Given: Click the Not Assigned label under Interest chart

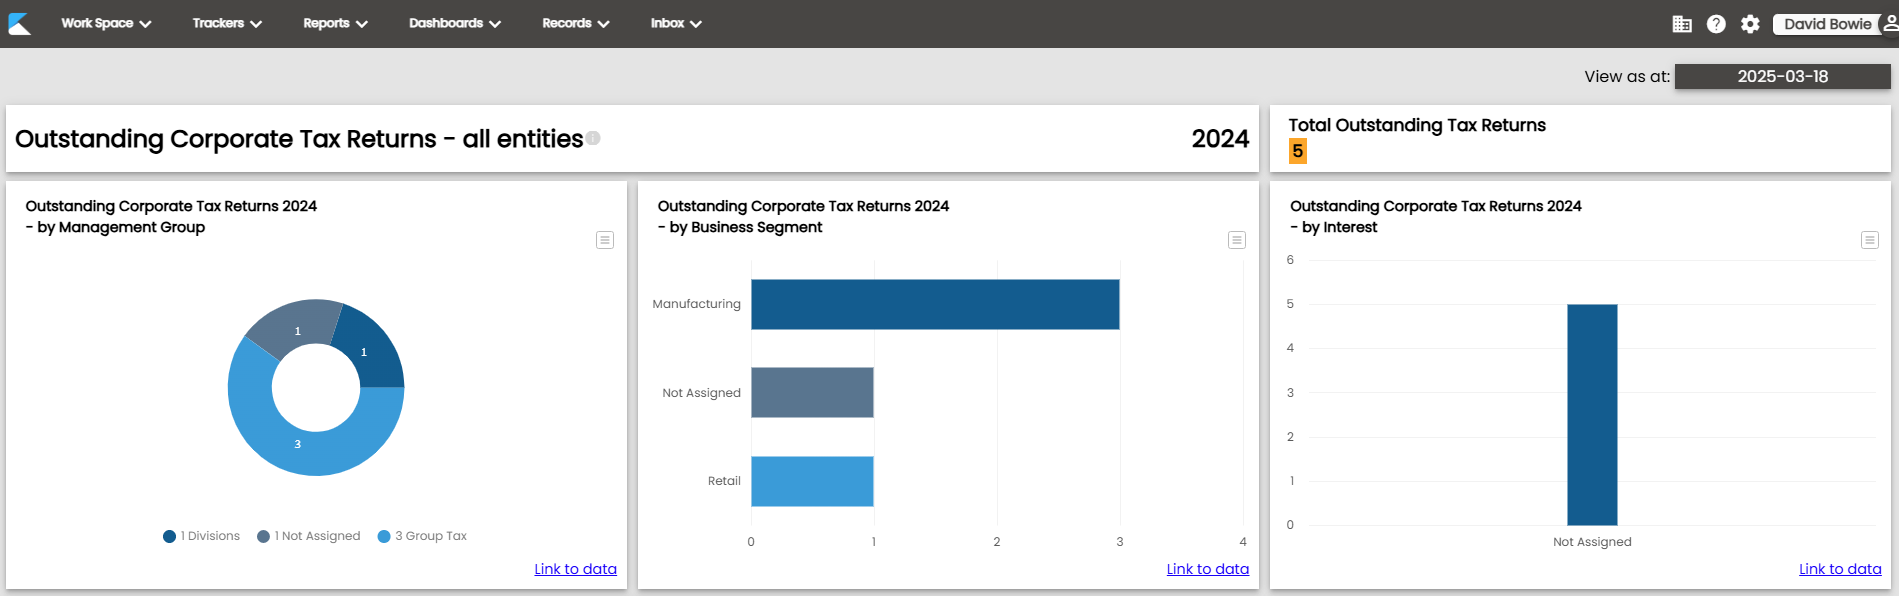Looking at the screenshot, I should point(1592,542).
